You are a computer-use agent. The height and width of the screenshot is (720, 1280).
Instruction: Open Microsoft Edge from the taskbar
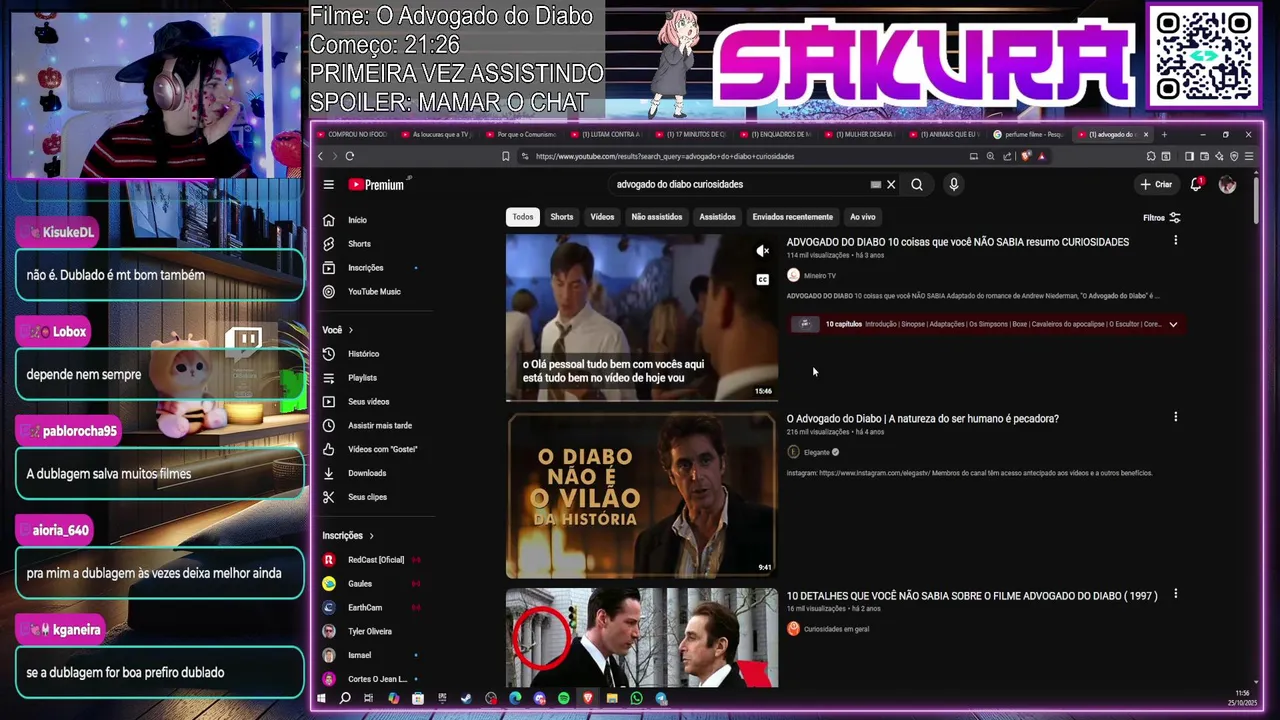click(515, 698)
